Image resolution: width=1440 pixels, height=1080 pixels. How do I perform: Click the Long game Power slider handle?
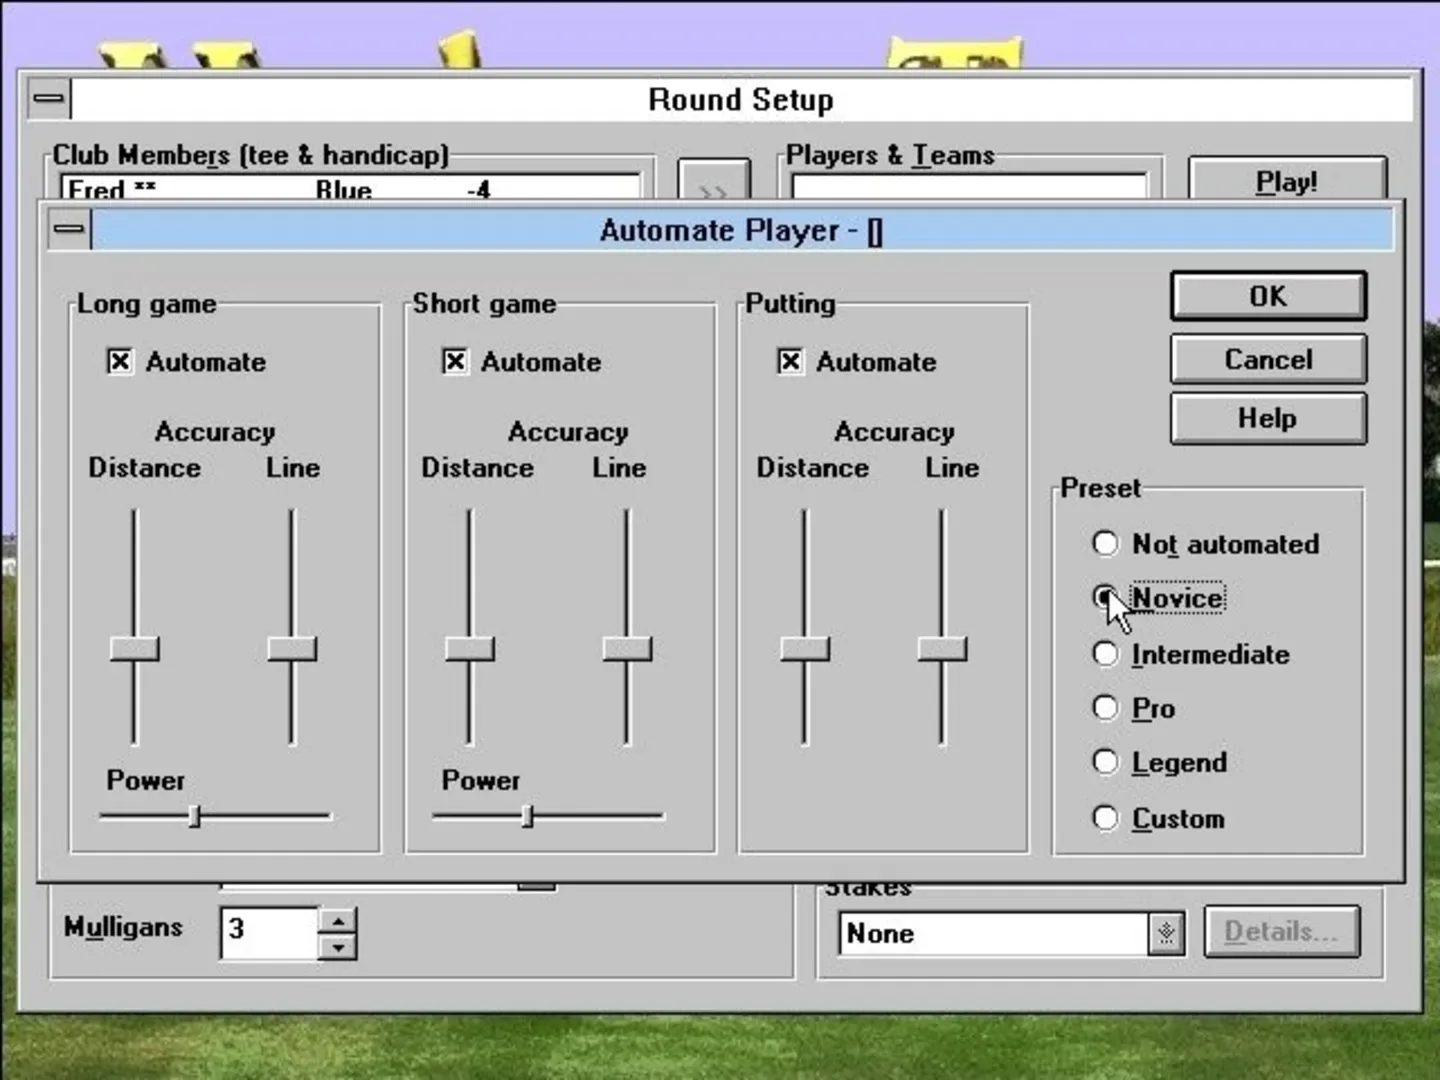point(195,817)
